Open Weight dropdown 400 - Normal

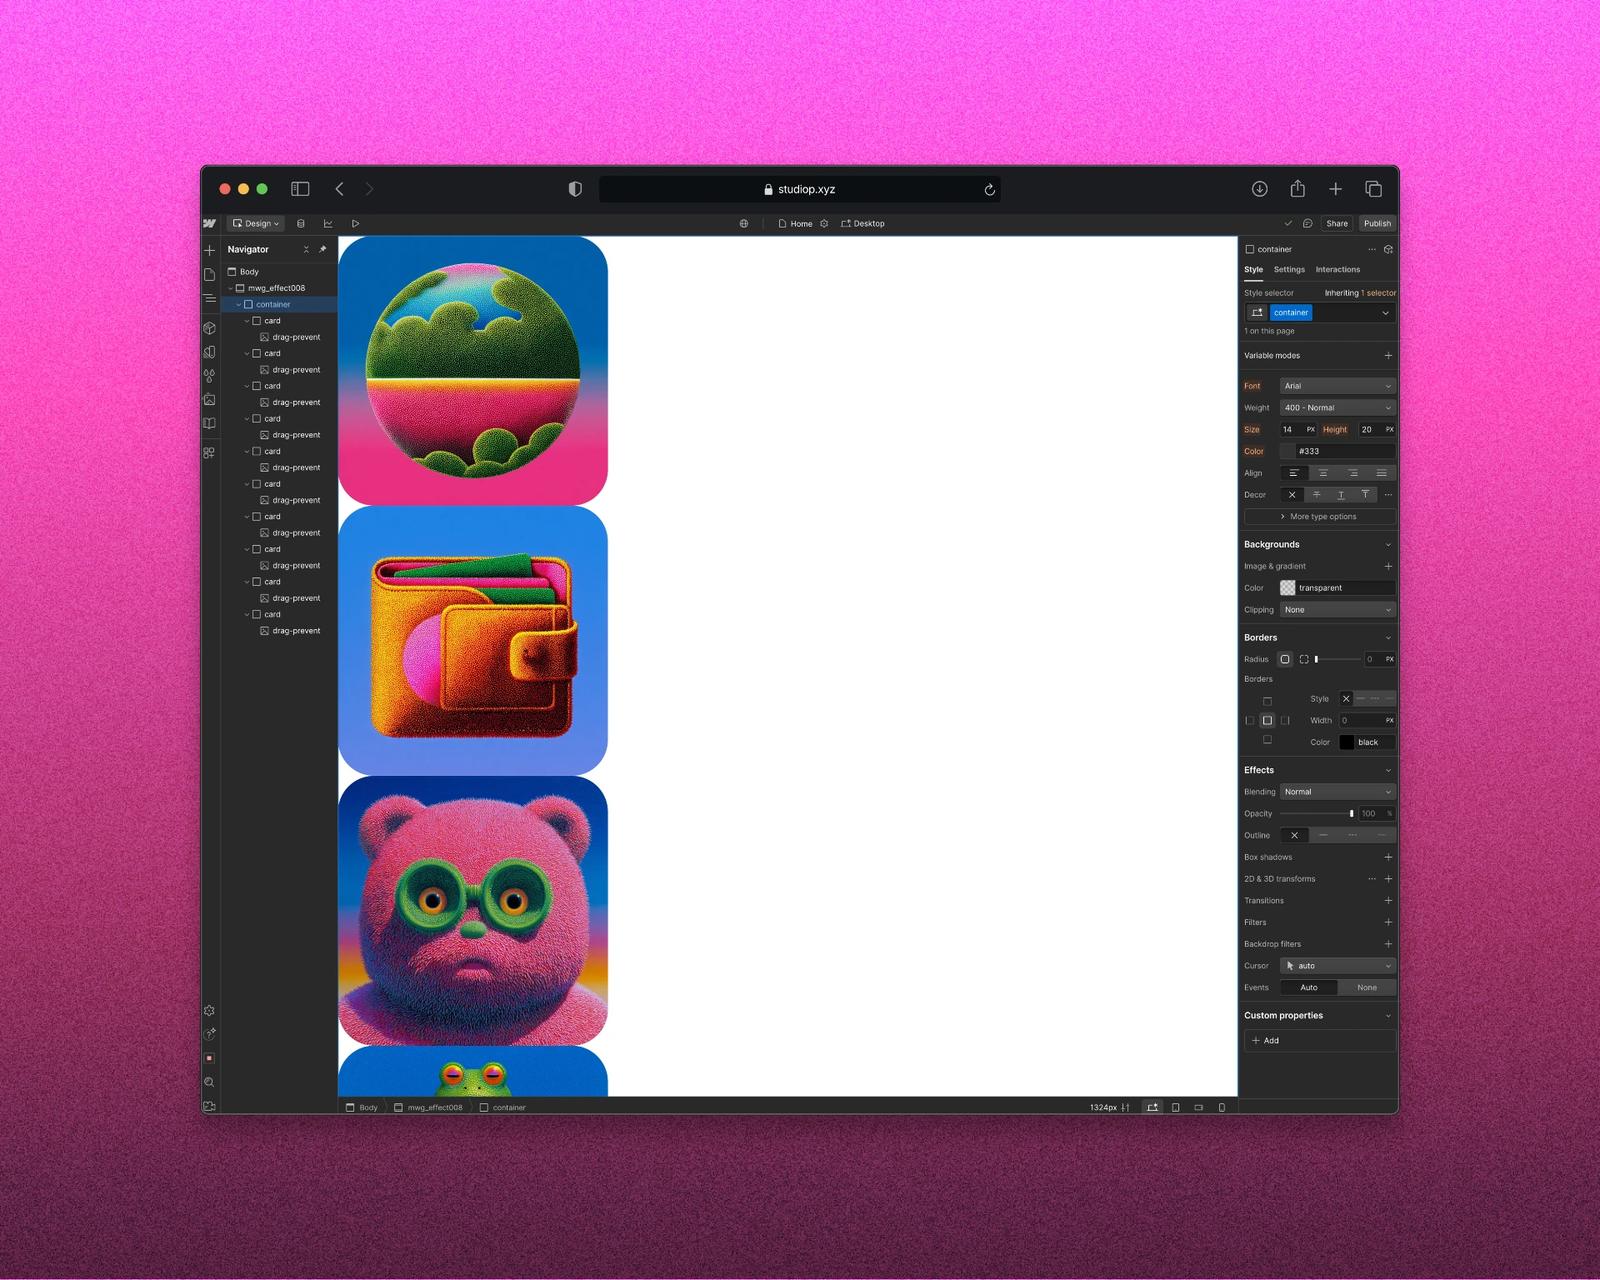coord(1337,408)
